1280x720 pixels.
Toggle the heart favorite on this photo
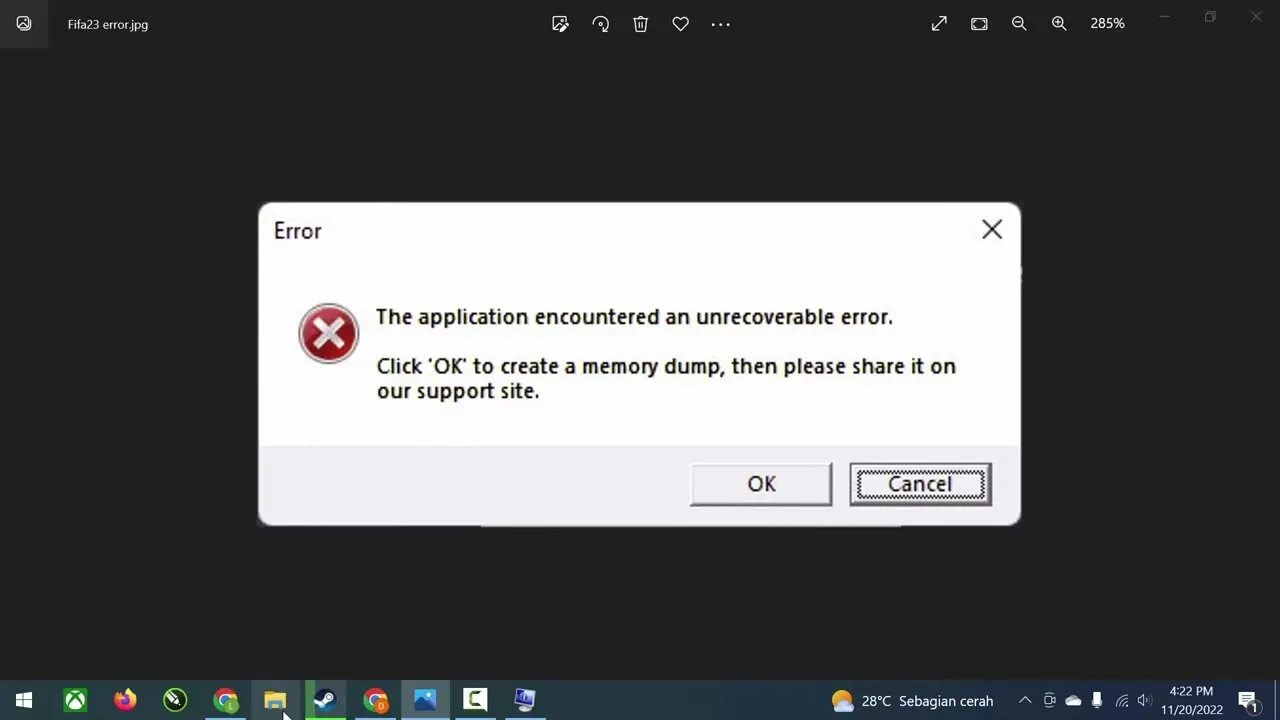tap(680, 24)
